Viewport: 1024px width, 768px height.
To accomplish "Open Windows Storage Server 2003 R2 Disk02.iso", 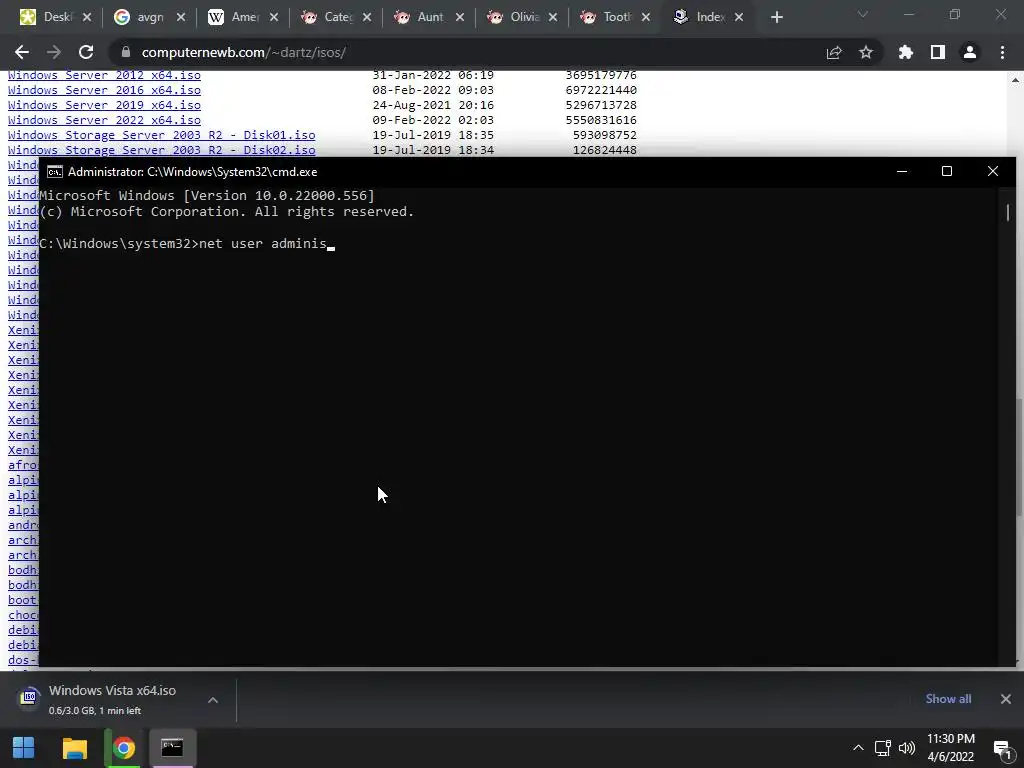I will click(x=161, y=150).
